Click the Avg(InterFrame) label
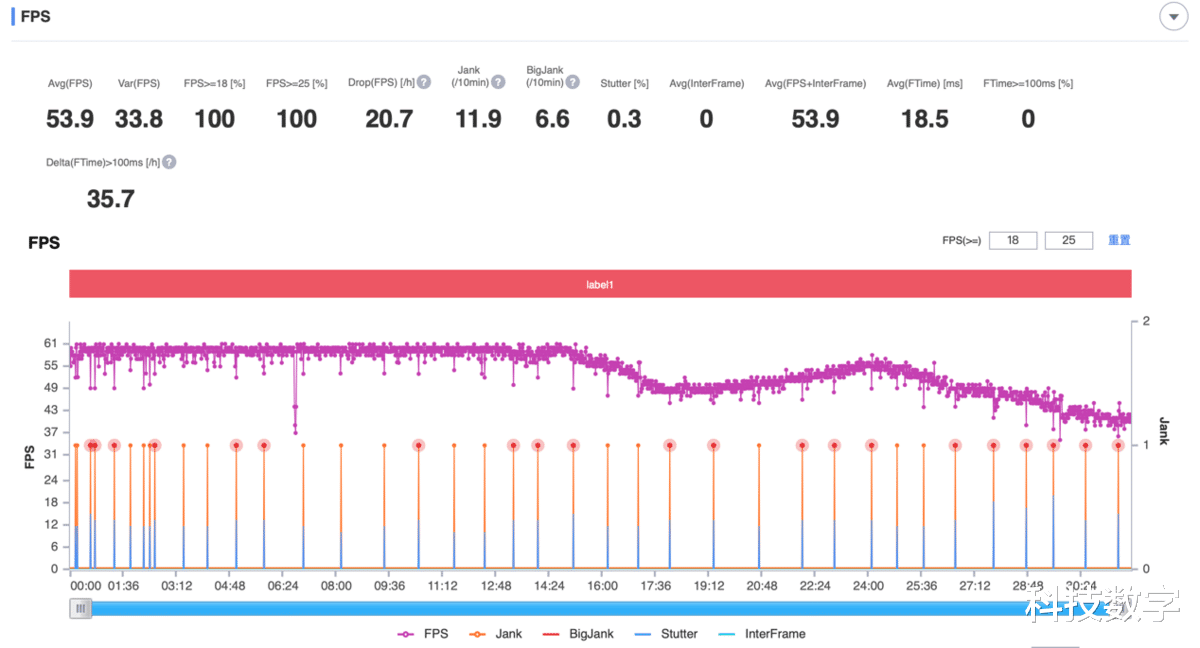Screen dimensions: 1200x648 pos(707,84)
